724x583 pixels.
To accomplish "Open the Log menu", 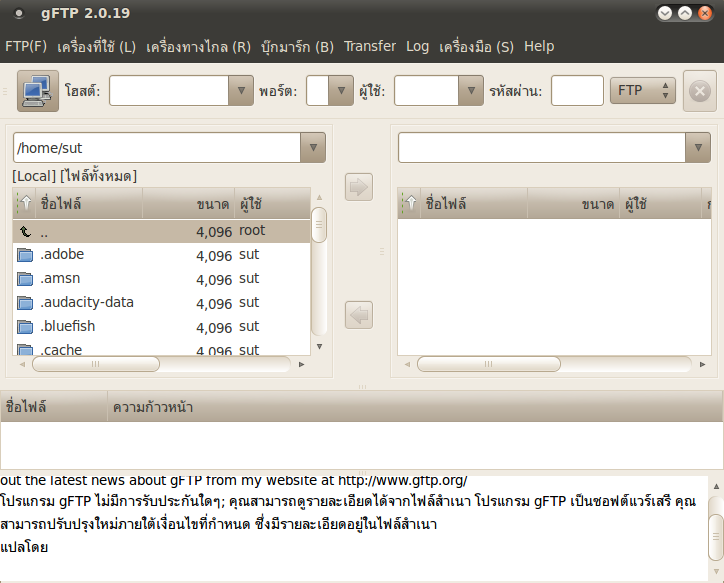I will [x=417, y=47].
